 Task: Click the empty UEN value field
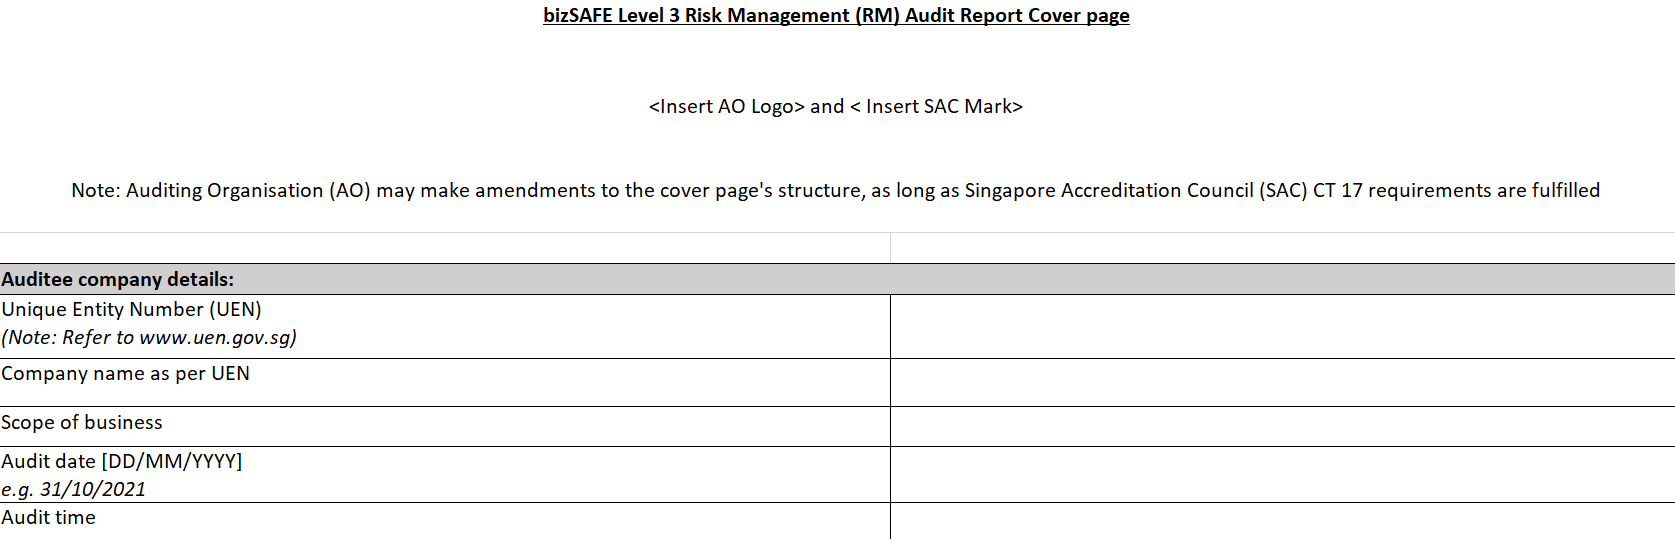[1282, 326]
